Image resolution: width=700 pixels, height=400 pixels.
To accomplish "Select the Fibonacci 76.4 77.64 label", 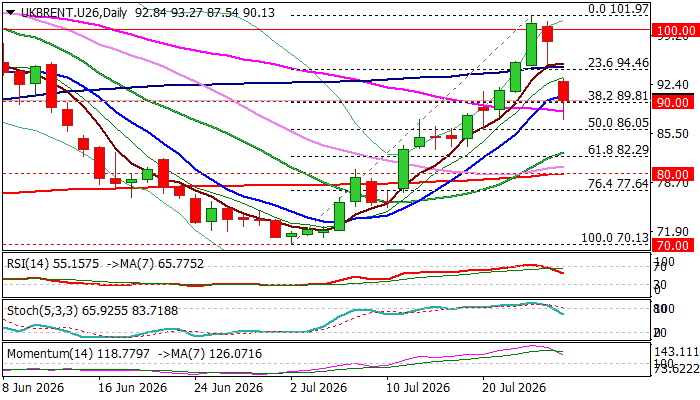I will pyautogui.click(x=618, y=183).
